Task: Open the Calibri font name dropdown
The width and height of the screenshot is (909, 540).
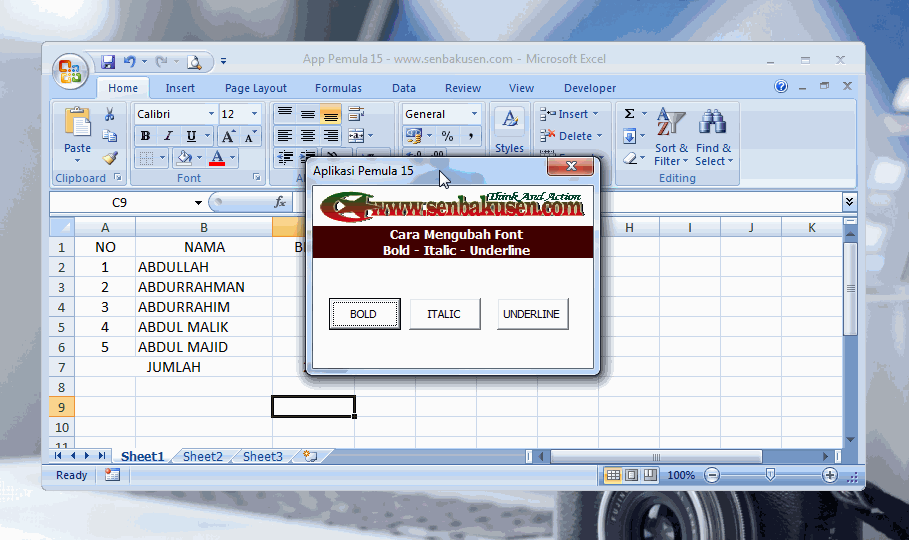Action: [211, 114]
